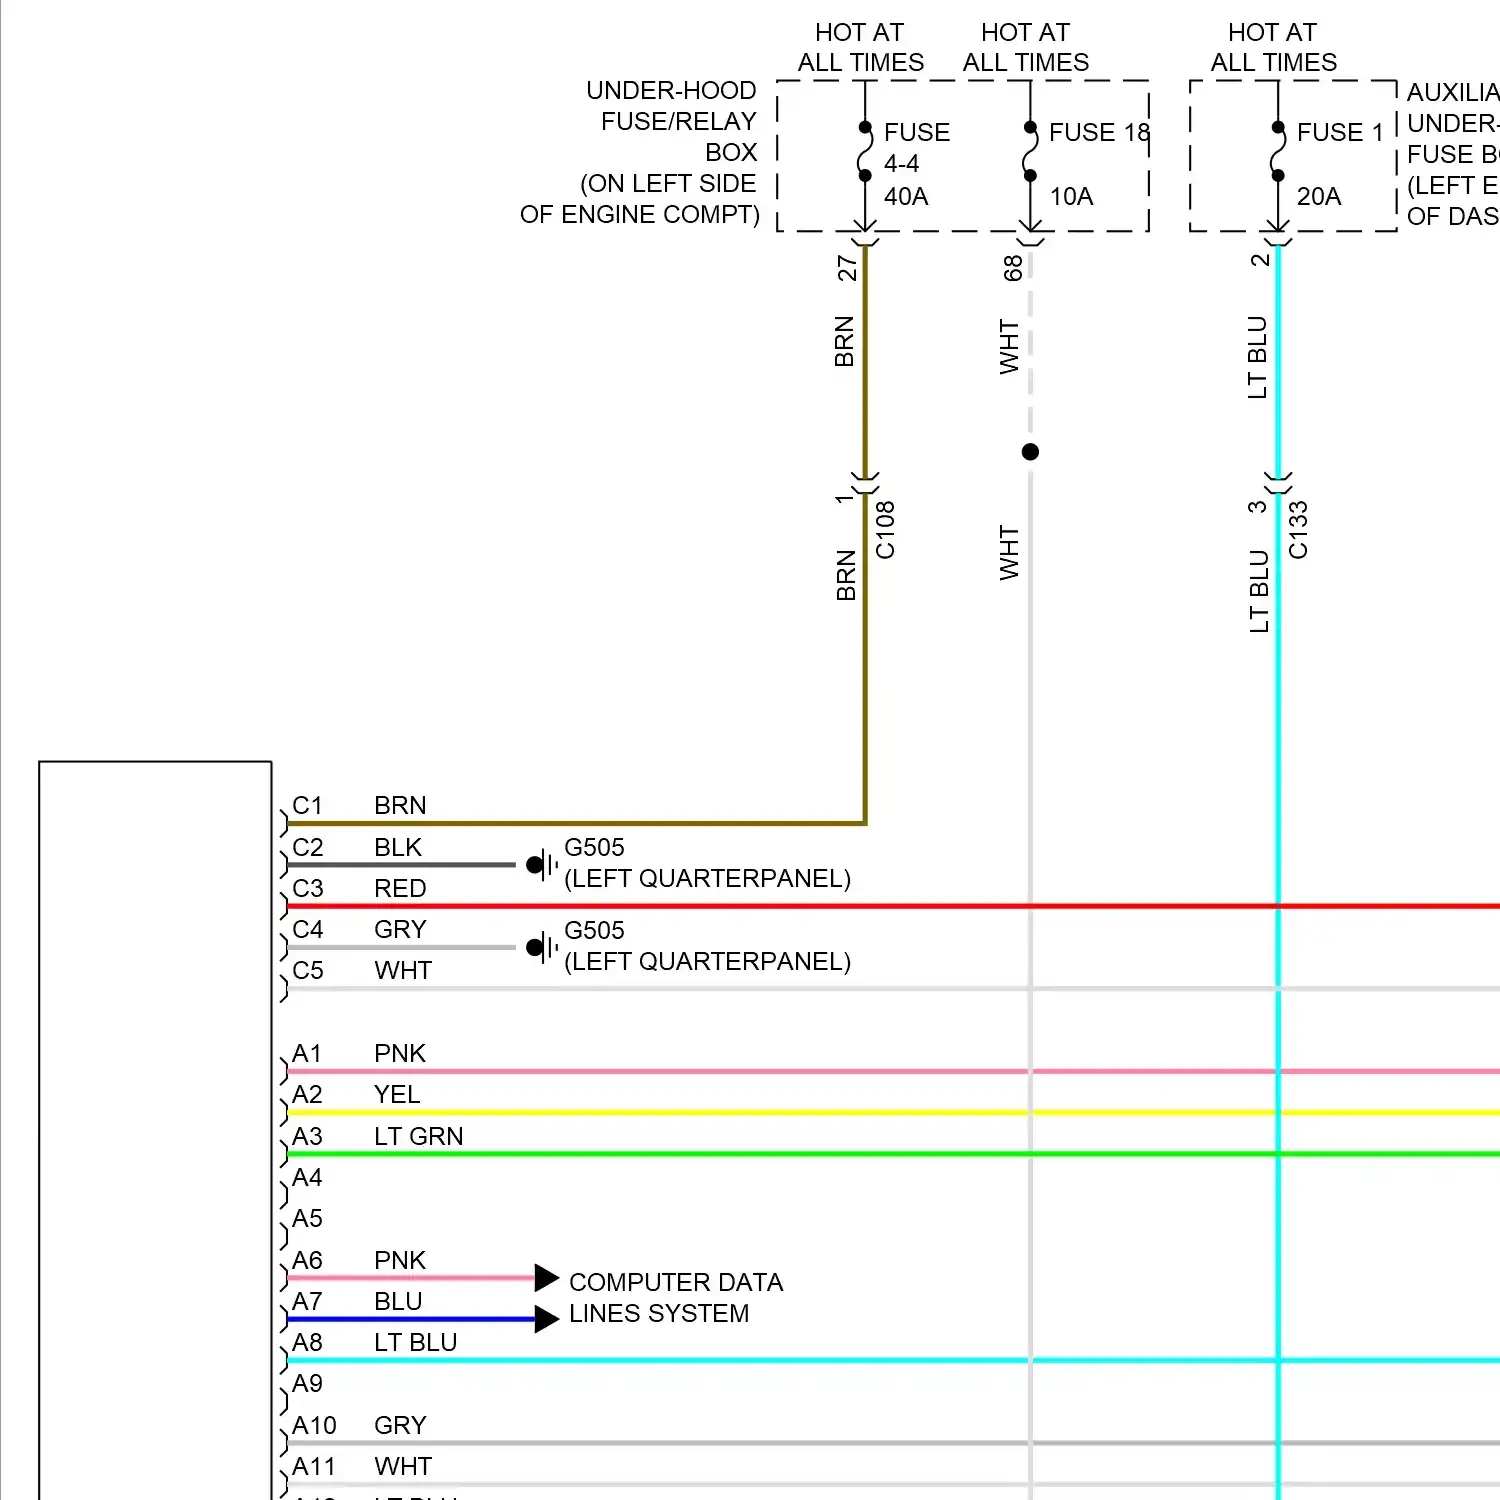This screenshot has width=1500, height=1500.
Task: Click the Fuse 18 fuse symbol
Action: [1030, 152]
